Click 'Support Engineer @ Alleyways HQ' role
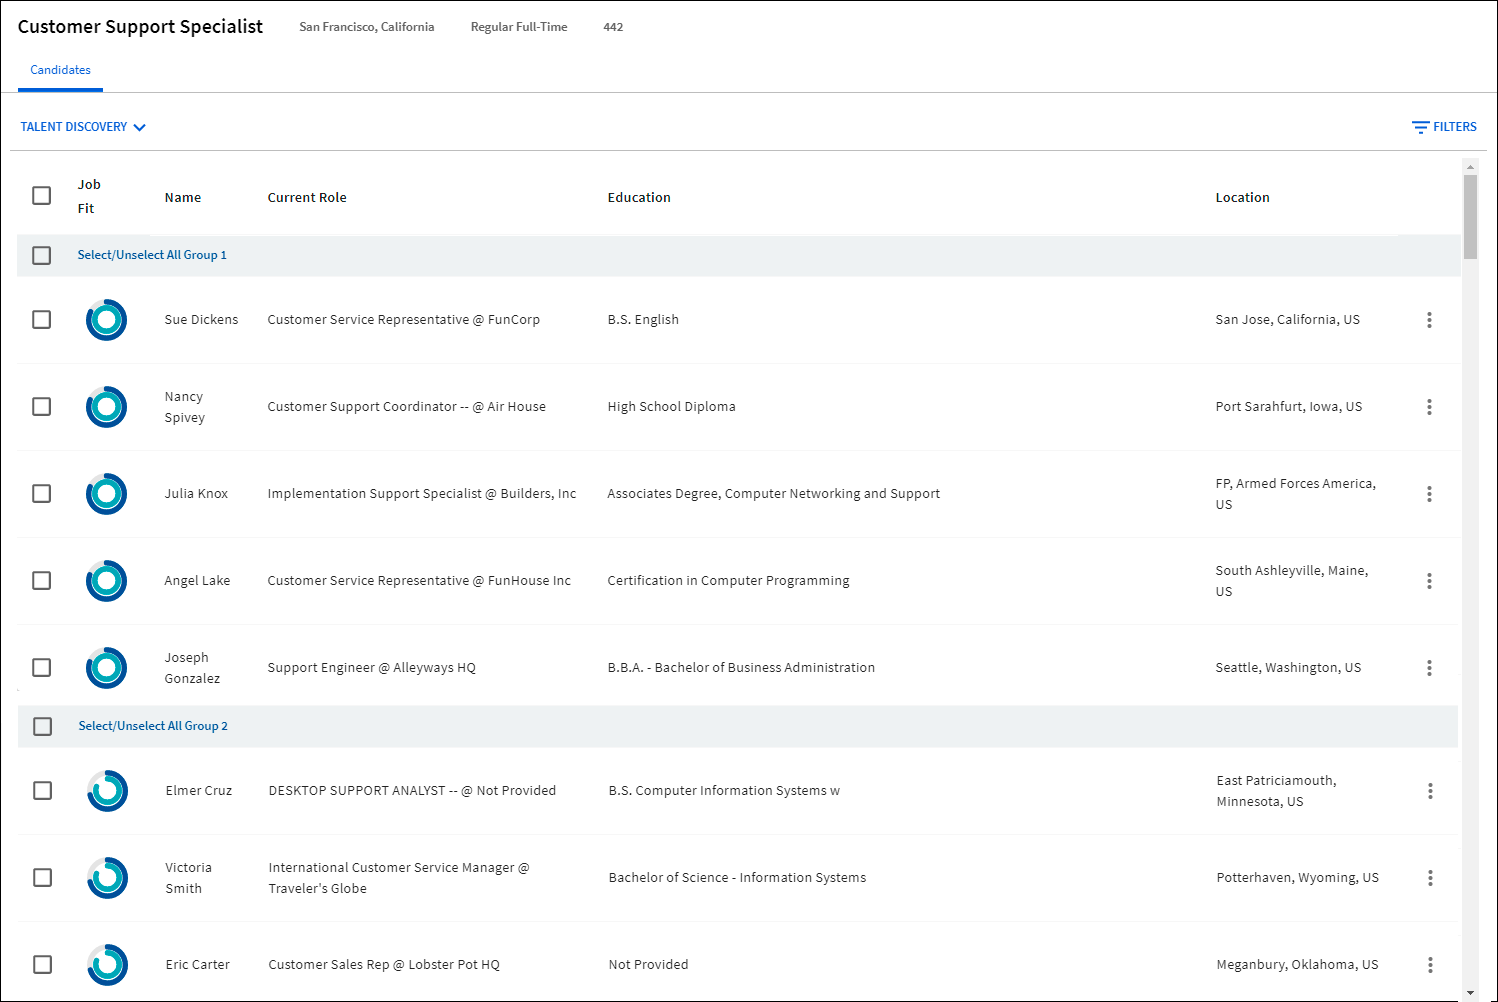The width and height of the screenshot is (1498, 1002). pyautogui.click(x=372, y=668)
